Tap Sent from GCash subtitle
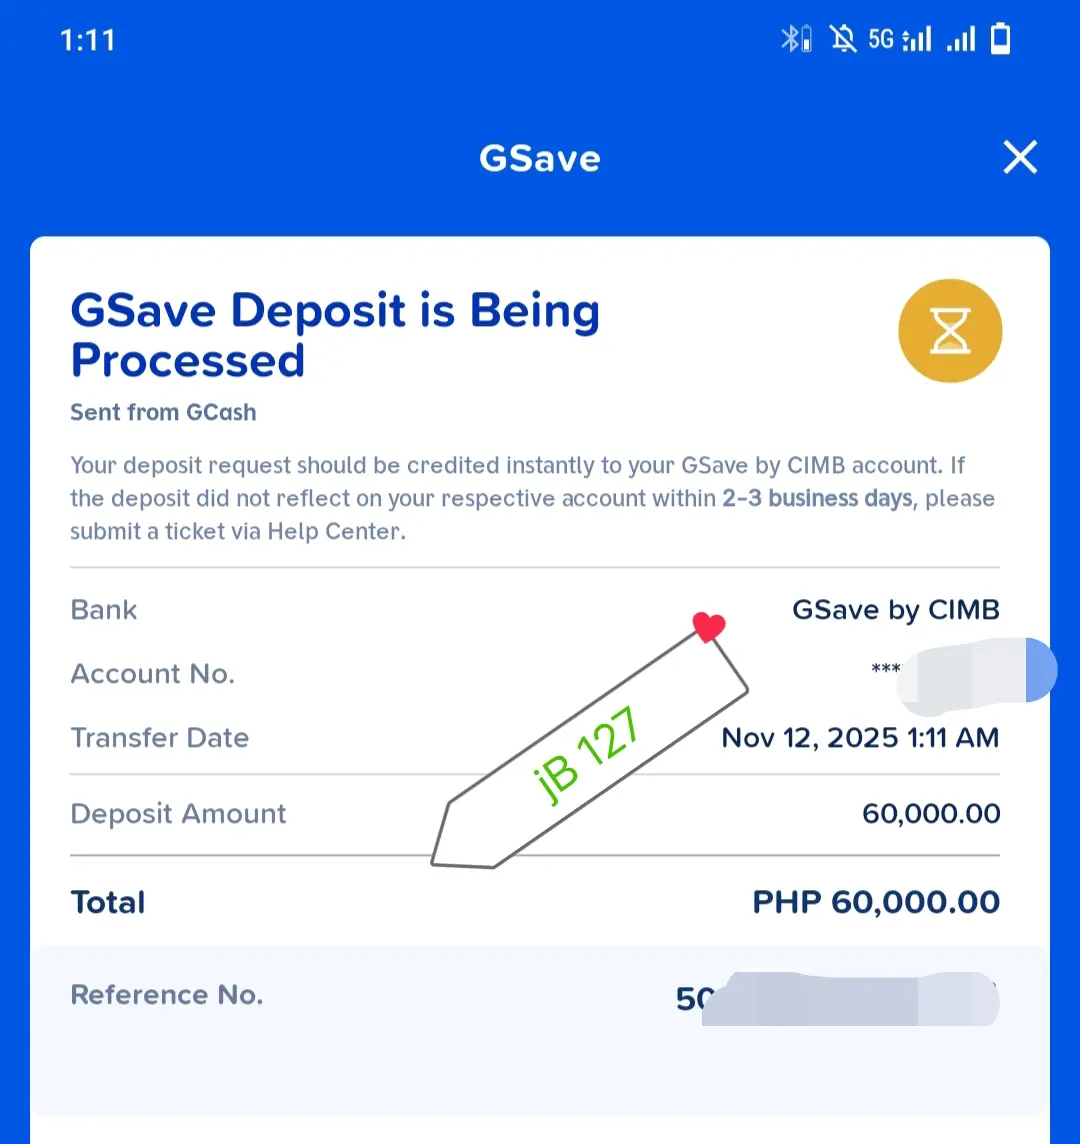1080x1144 pixels. click(163, 412)
